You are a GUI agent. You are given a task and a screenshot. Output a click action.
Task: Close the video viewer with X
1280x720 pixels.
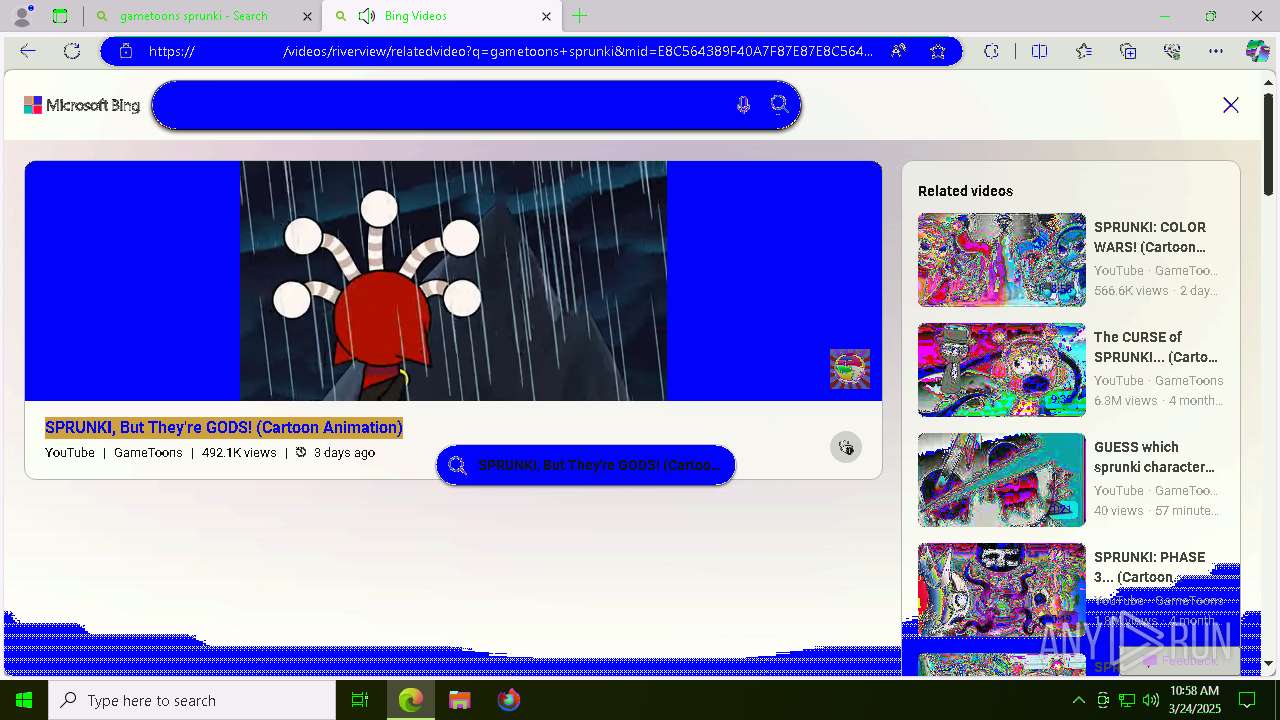coord(1231,105)
